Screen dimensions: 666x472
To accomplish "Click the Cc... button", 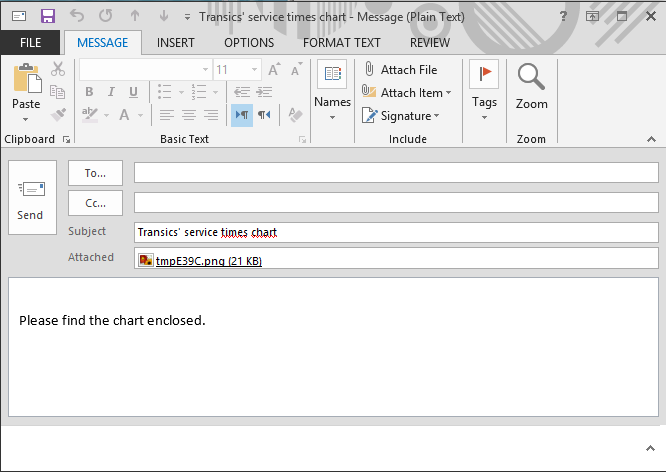I will (95, 203).
